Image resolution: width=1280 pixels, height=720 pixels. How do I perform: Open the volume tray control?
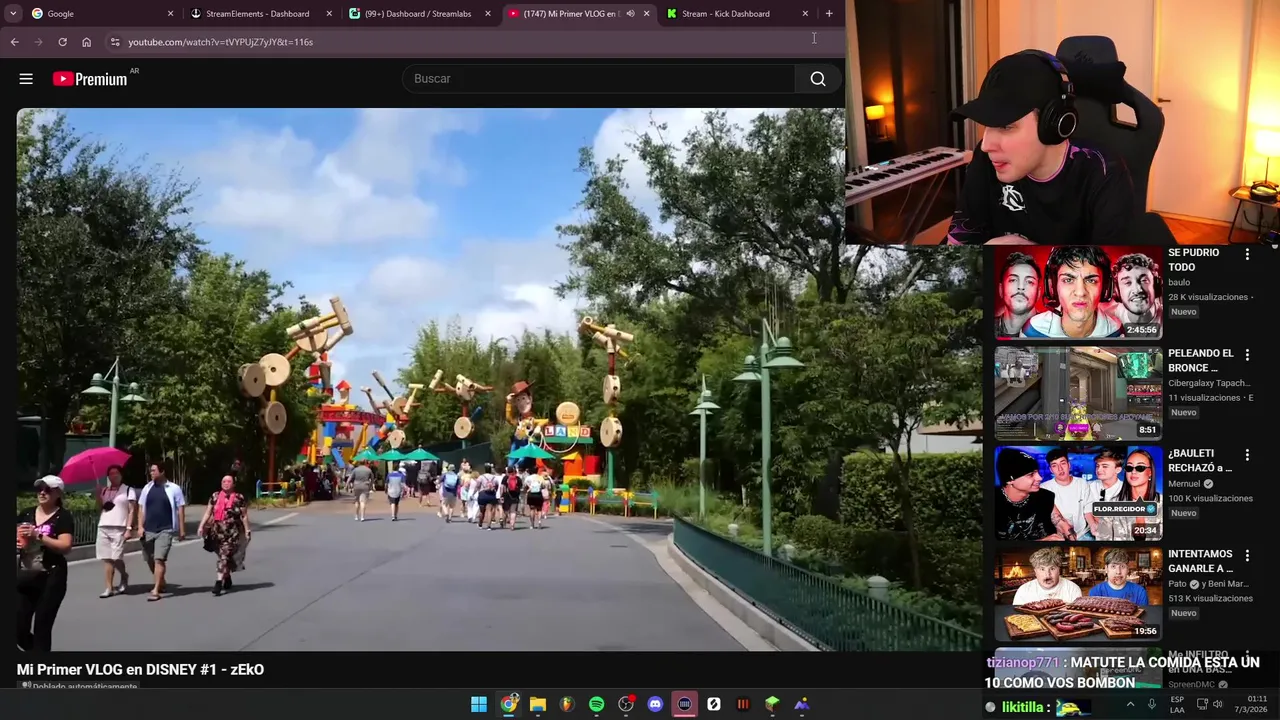point(1218,704)
